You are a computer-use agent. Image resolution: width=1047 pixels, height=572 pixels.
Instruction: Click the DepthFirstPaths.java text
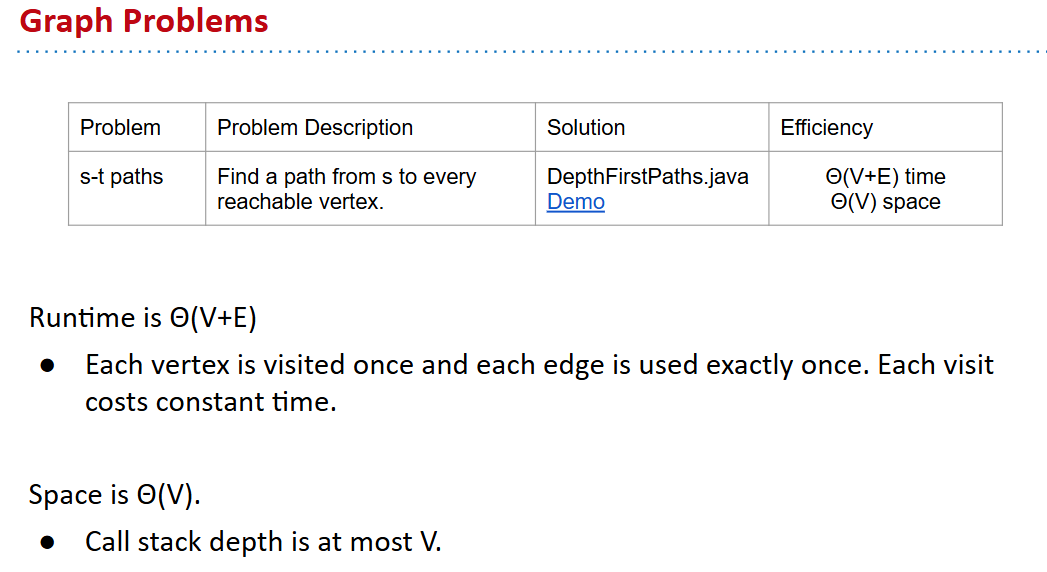647,177
